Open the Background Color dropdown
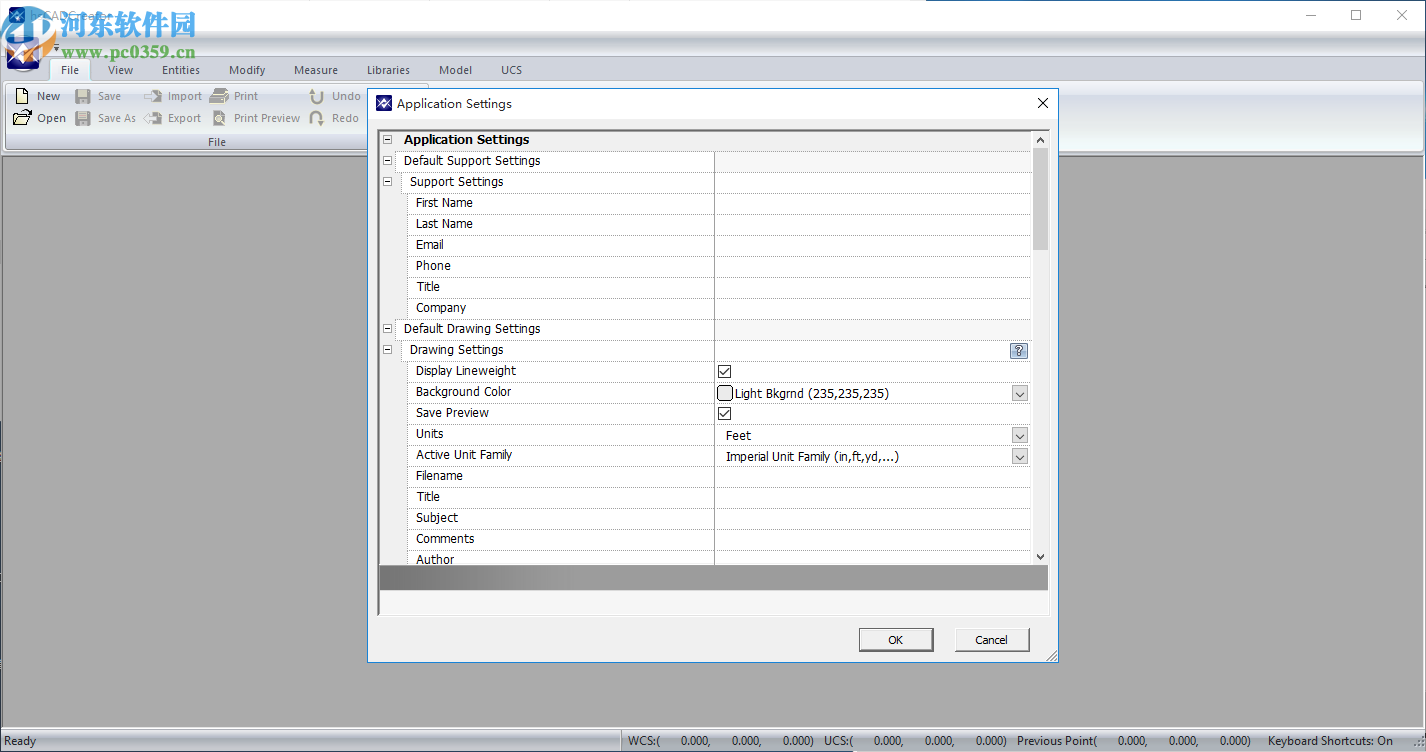Viewport: 1426px width, 752px height. pyautogui.click(x=1020, y=393)
